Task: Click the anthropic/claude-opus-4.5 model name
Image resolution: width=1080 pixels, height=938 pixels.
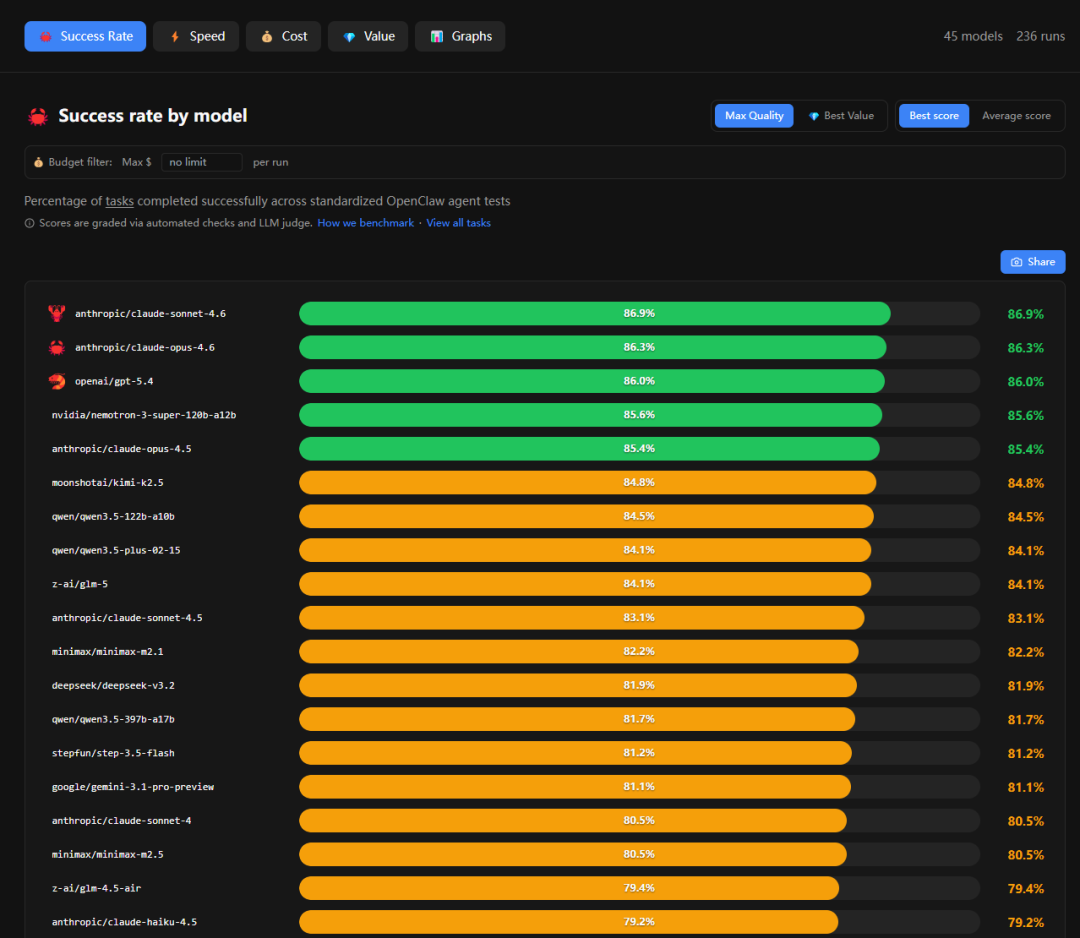Action: pyautogui.click(x=121, y=449)
